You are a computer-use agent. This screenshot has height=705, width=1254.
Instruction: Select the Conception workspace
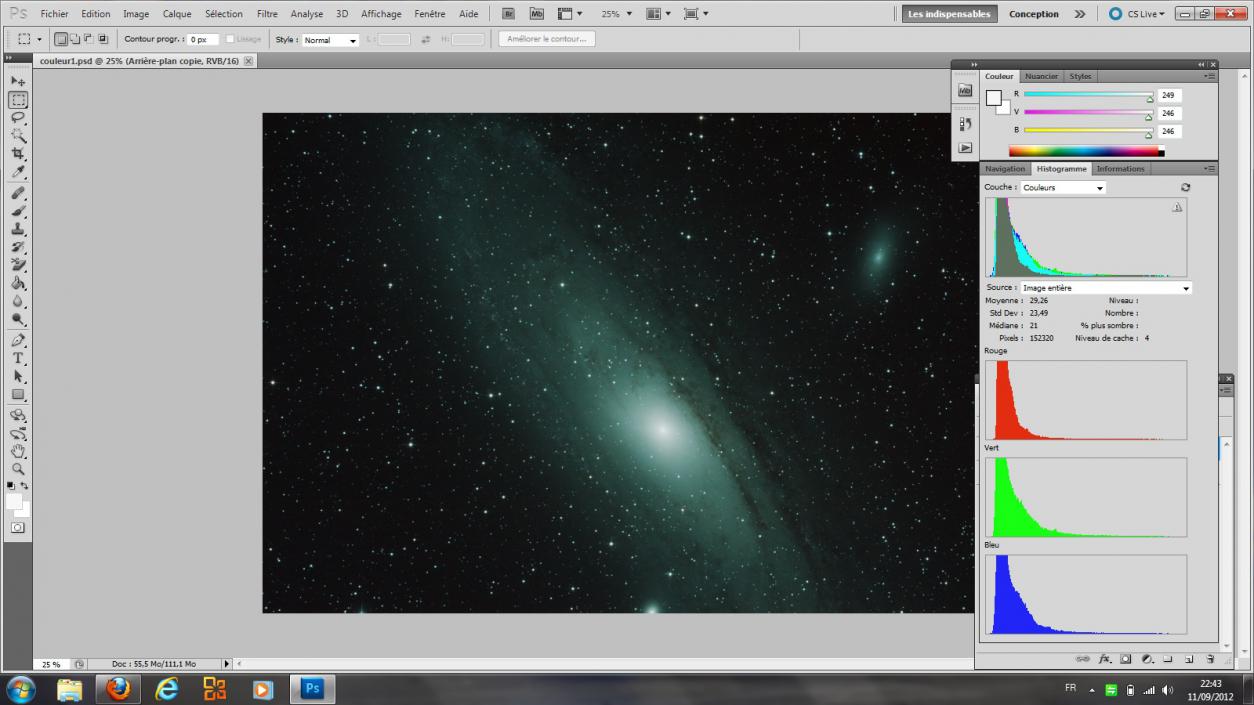tap(1034, 14)
